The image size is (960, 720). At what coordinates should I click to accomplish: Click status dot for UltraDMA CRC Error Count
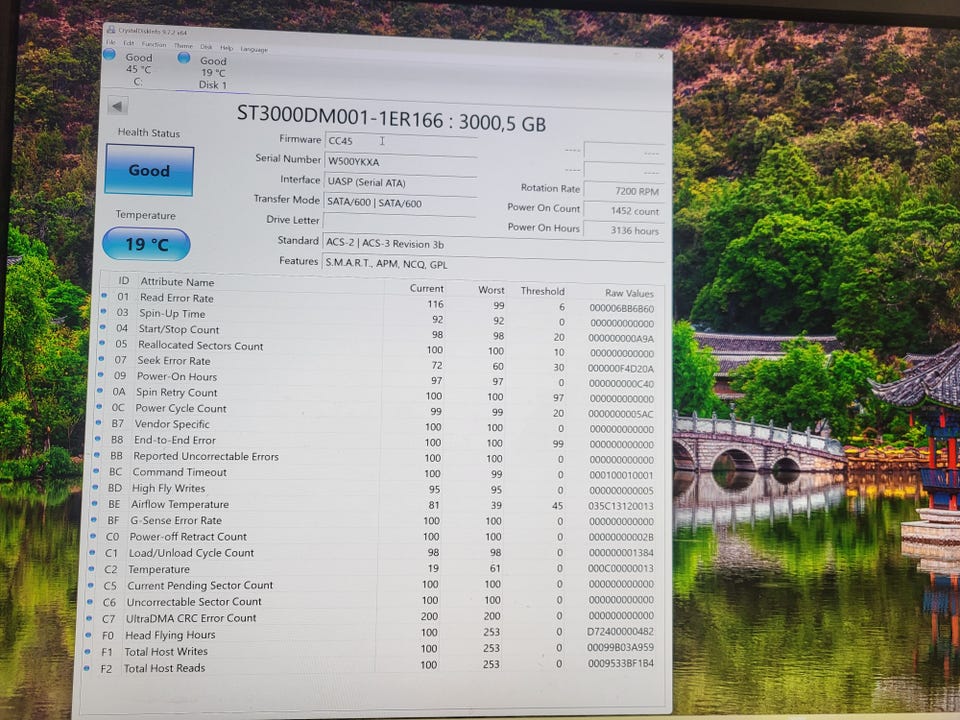click(x=89, y=618)
